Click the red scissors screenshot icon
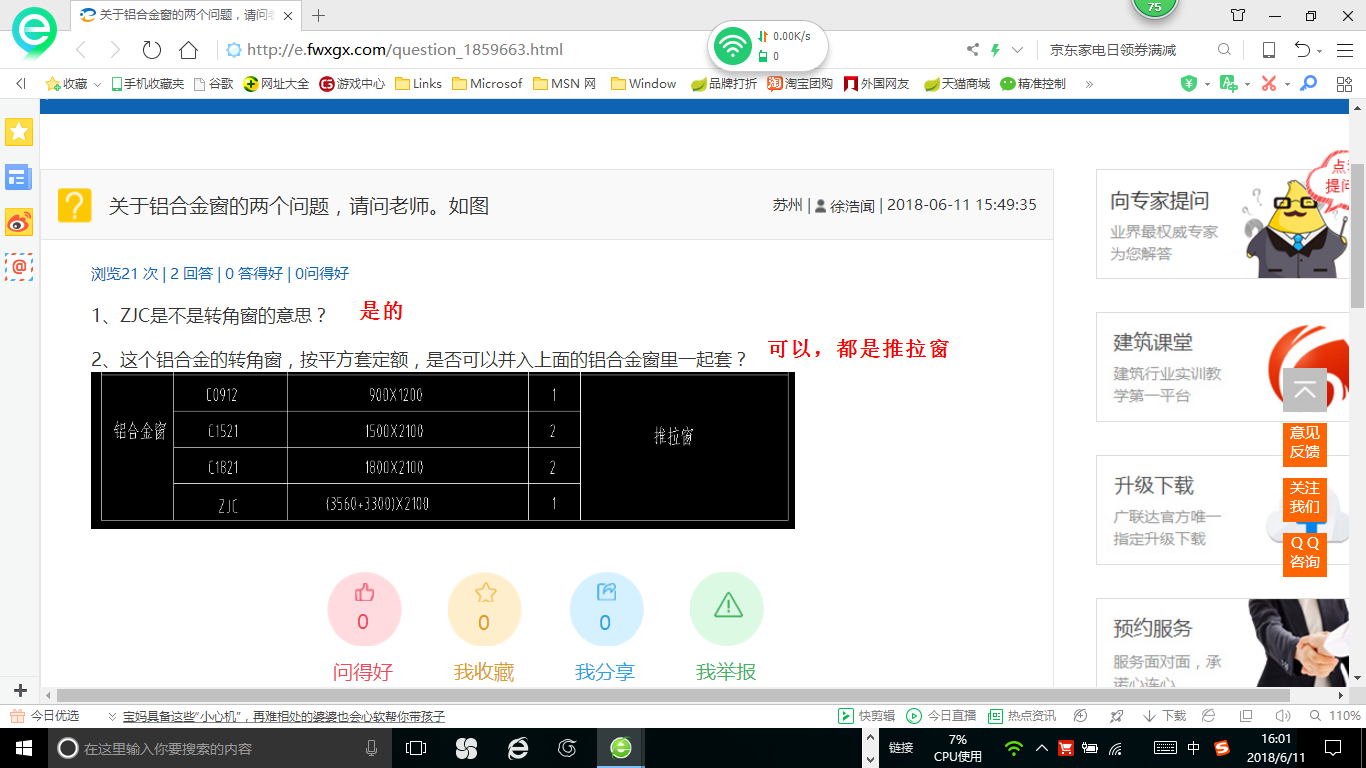 pyautogui.click(x=1268, y=84)
